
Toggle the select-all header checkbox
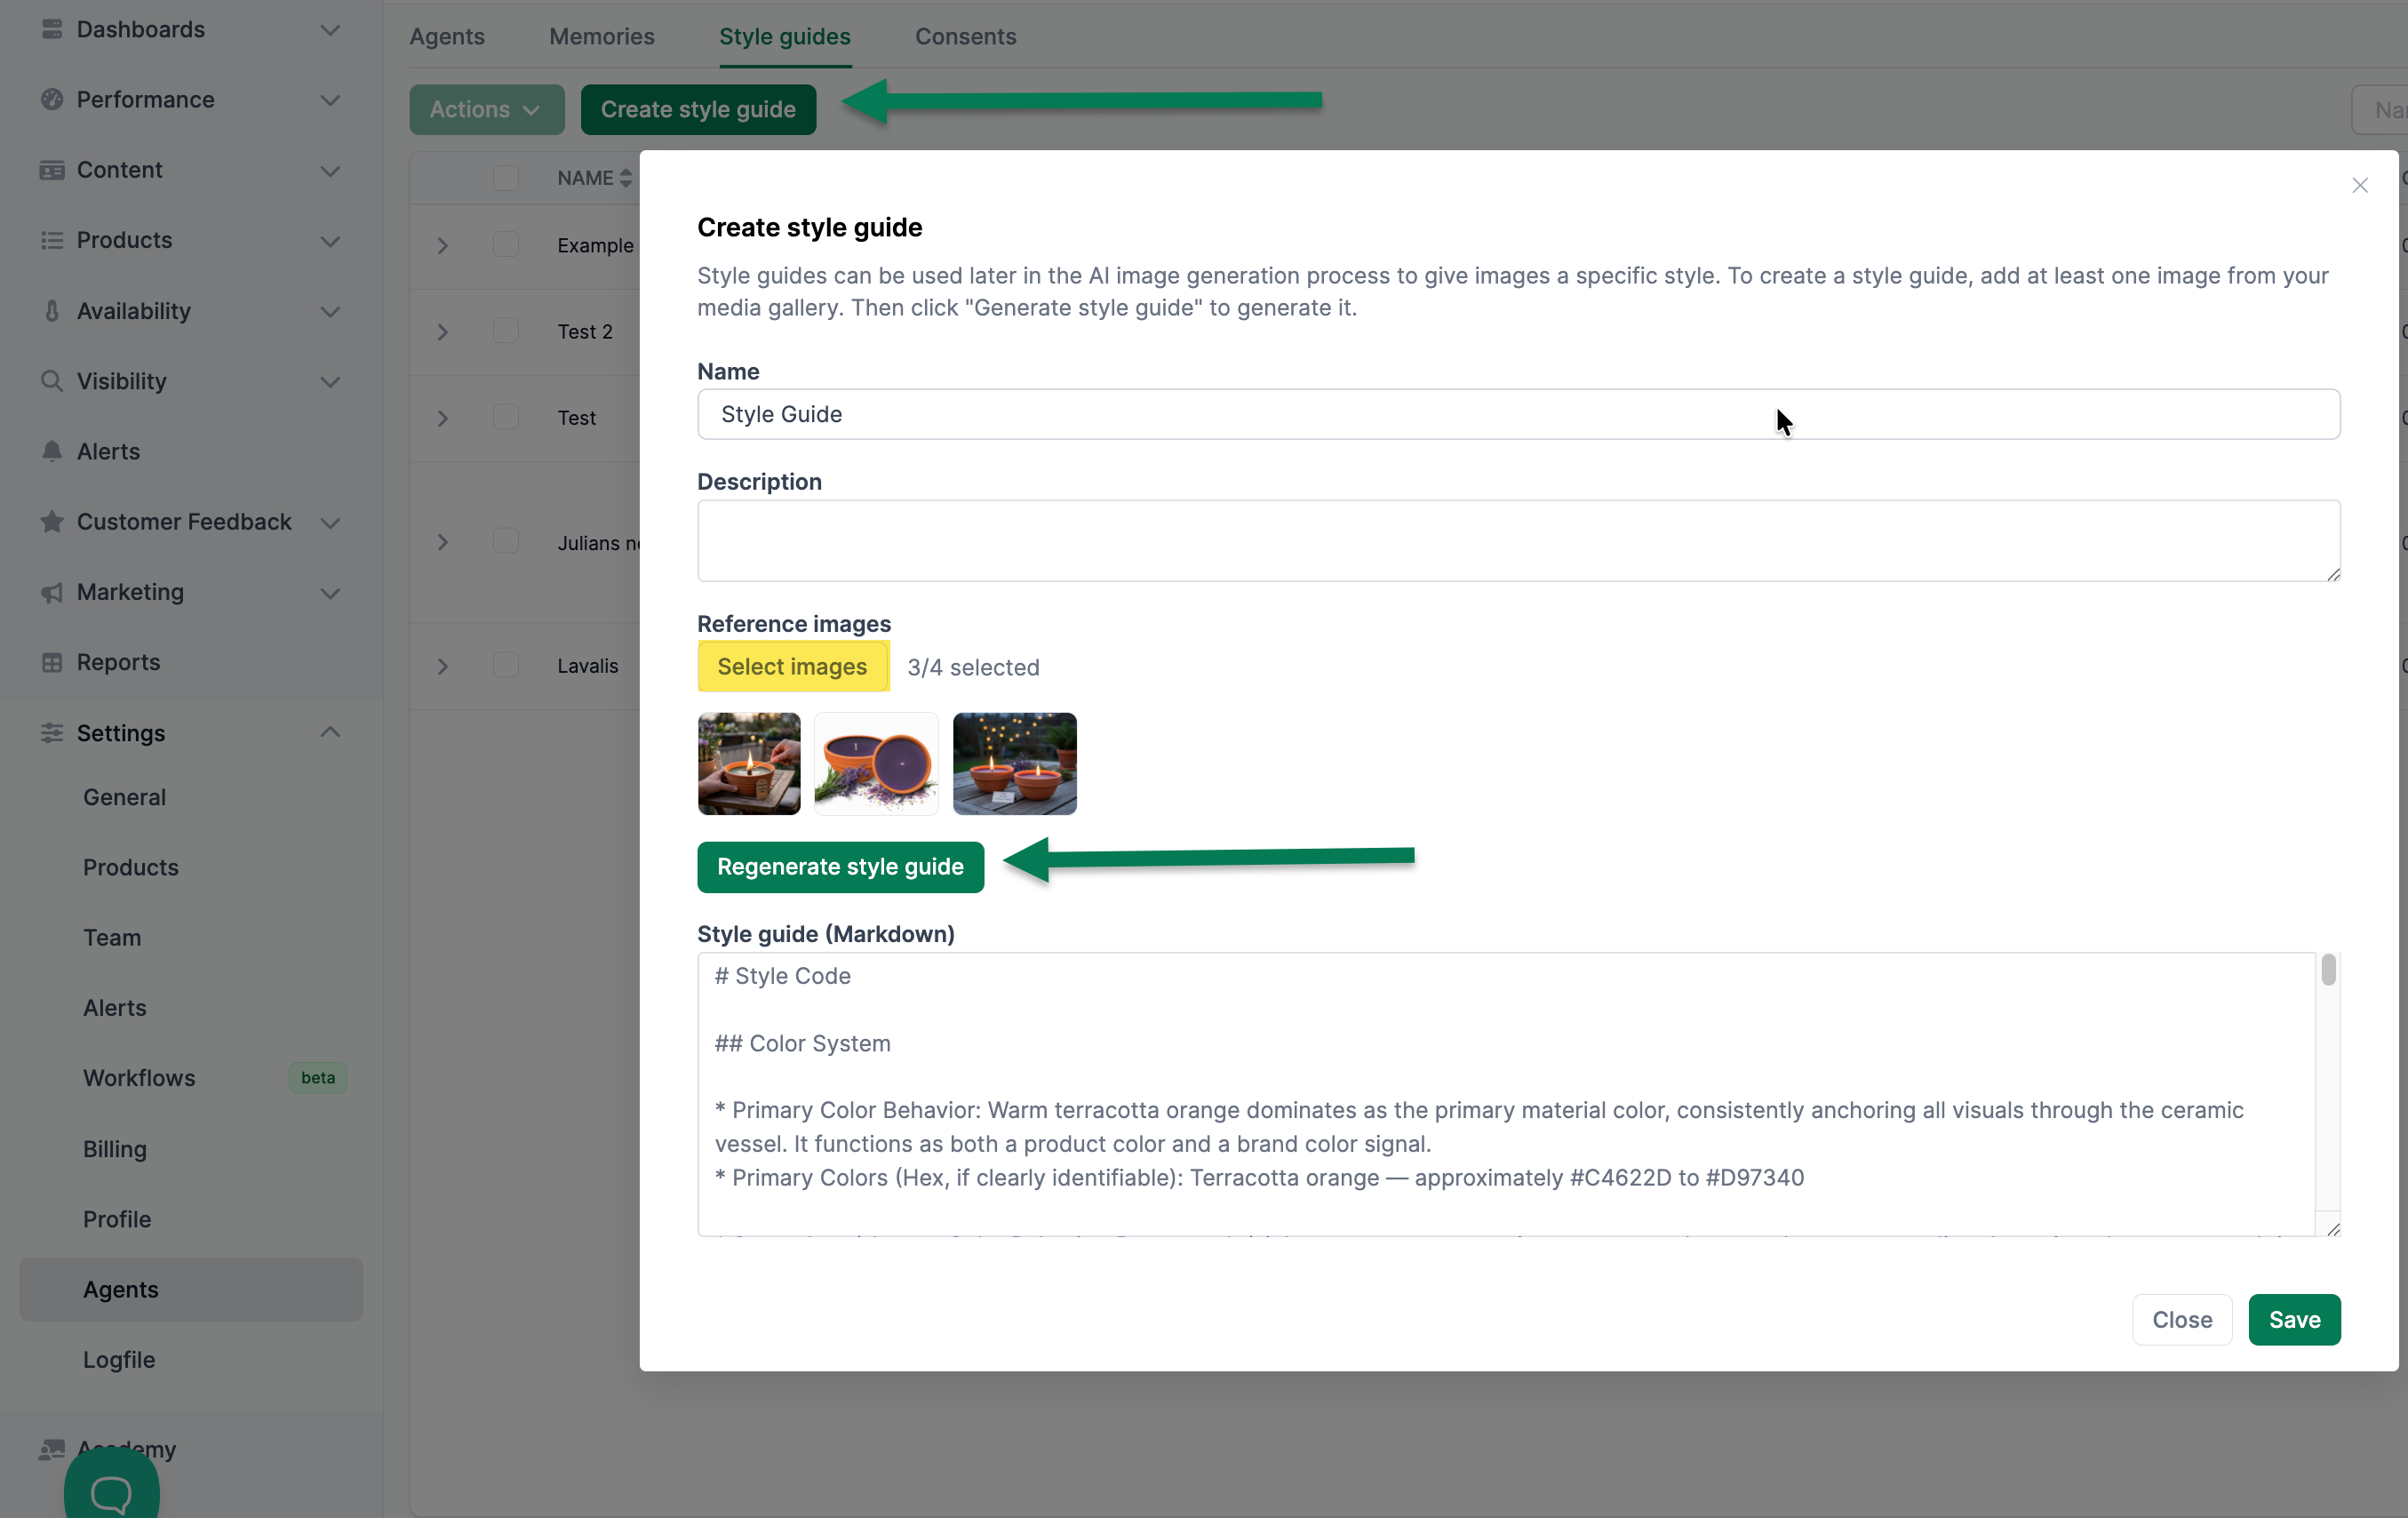506,179
